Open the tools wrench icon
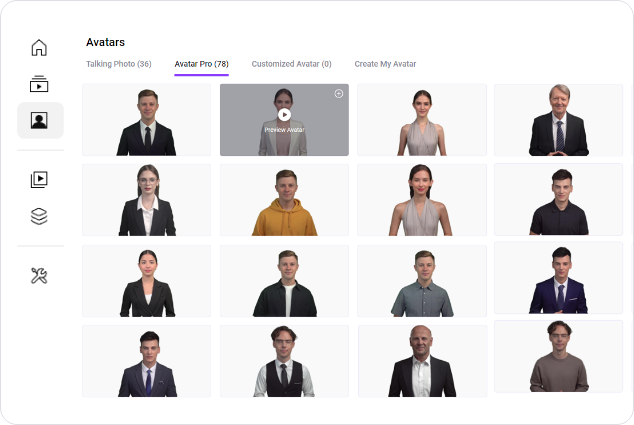Image resolution: width=634 pixels, height=425 pixels. (x=39, y=275)
